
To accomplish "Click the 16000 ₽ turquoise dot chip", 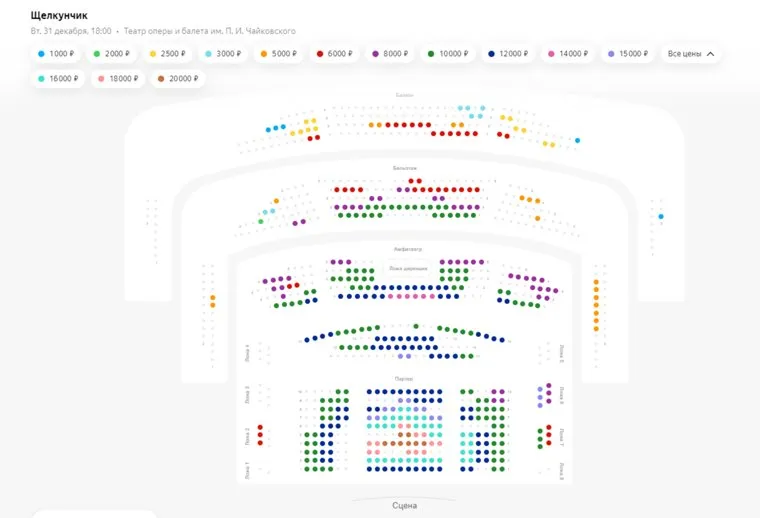I will pos(58,78).
